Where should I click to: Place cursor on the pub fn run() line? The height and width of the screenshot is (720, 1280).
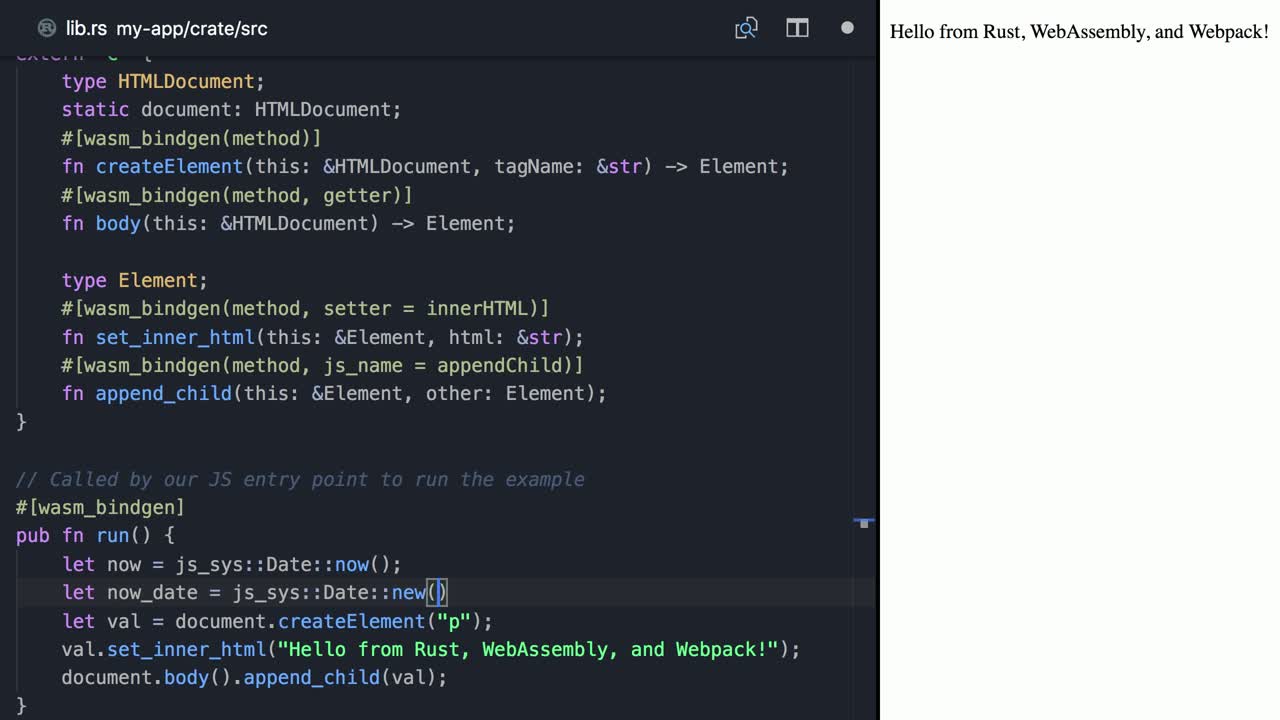[95, 536]
